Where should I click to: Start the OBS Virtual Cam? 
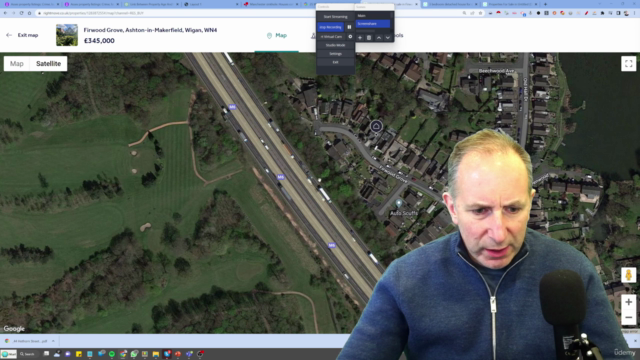pyautogui.click(x=331, y=37)
